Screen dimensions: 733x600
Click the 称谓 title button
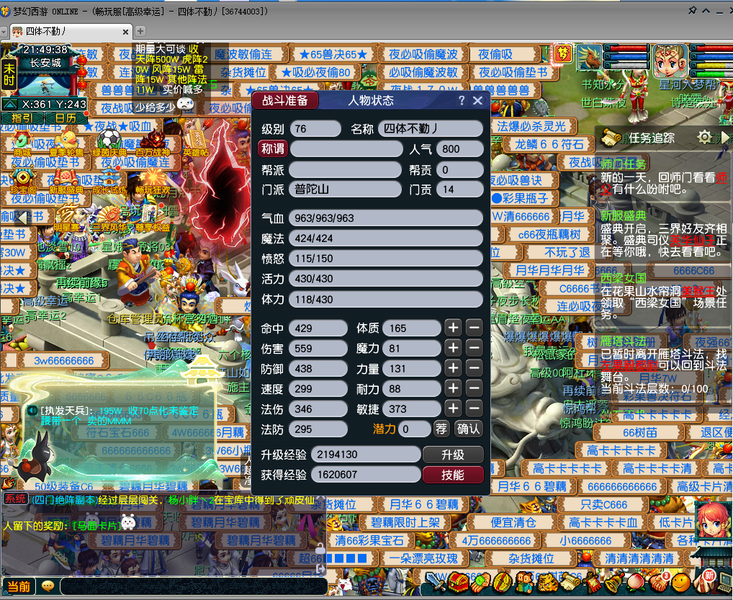click(x=273, y=149)
